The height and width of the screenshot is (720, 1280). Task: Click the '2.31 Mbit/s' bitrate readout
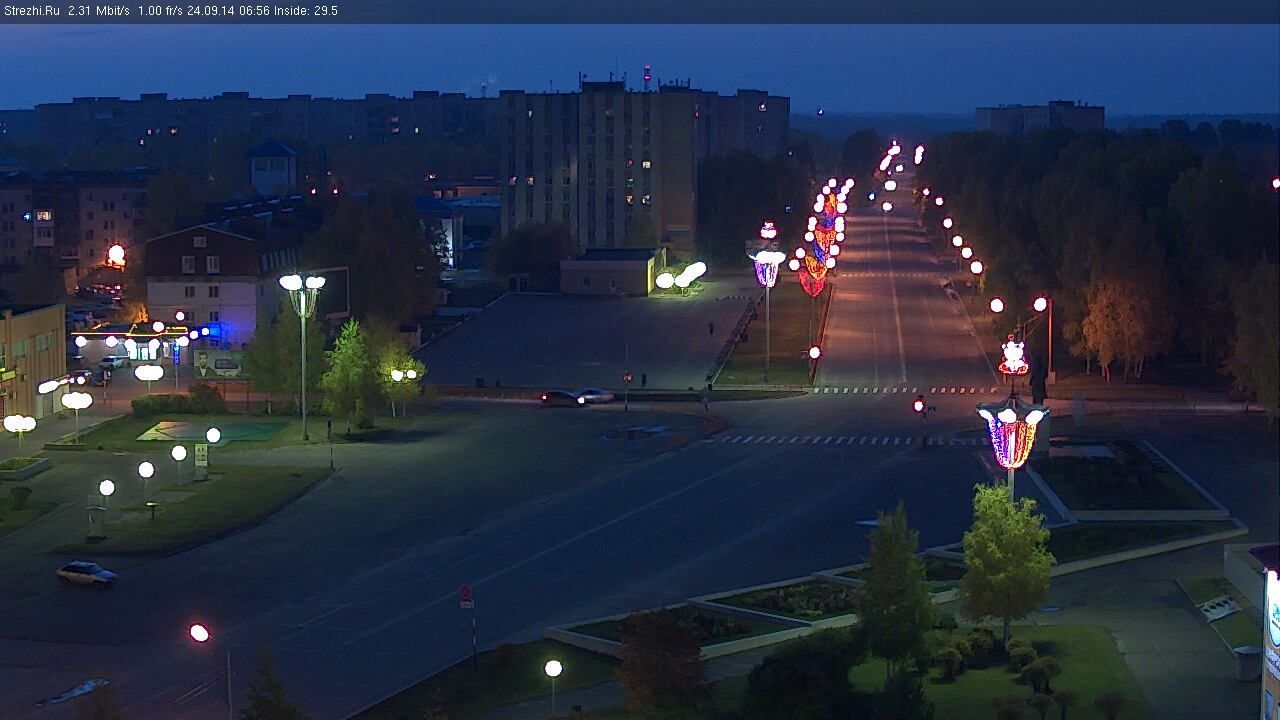(99, 11)
